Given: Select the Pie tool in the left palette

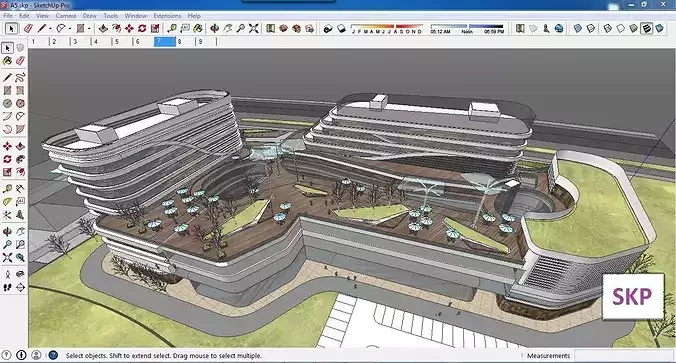Looking at the screenshot, I should coord(20,129).
